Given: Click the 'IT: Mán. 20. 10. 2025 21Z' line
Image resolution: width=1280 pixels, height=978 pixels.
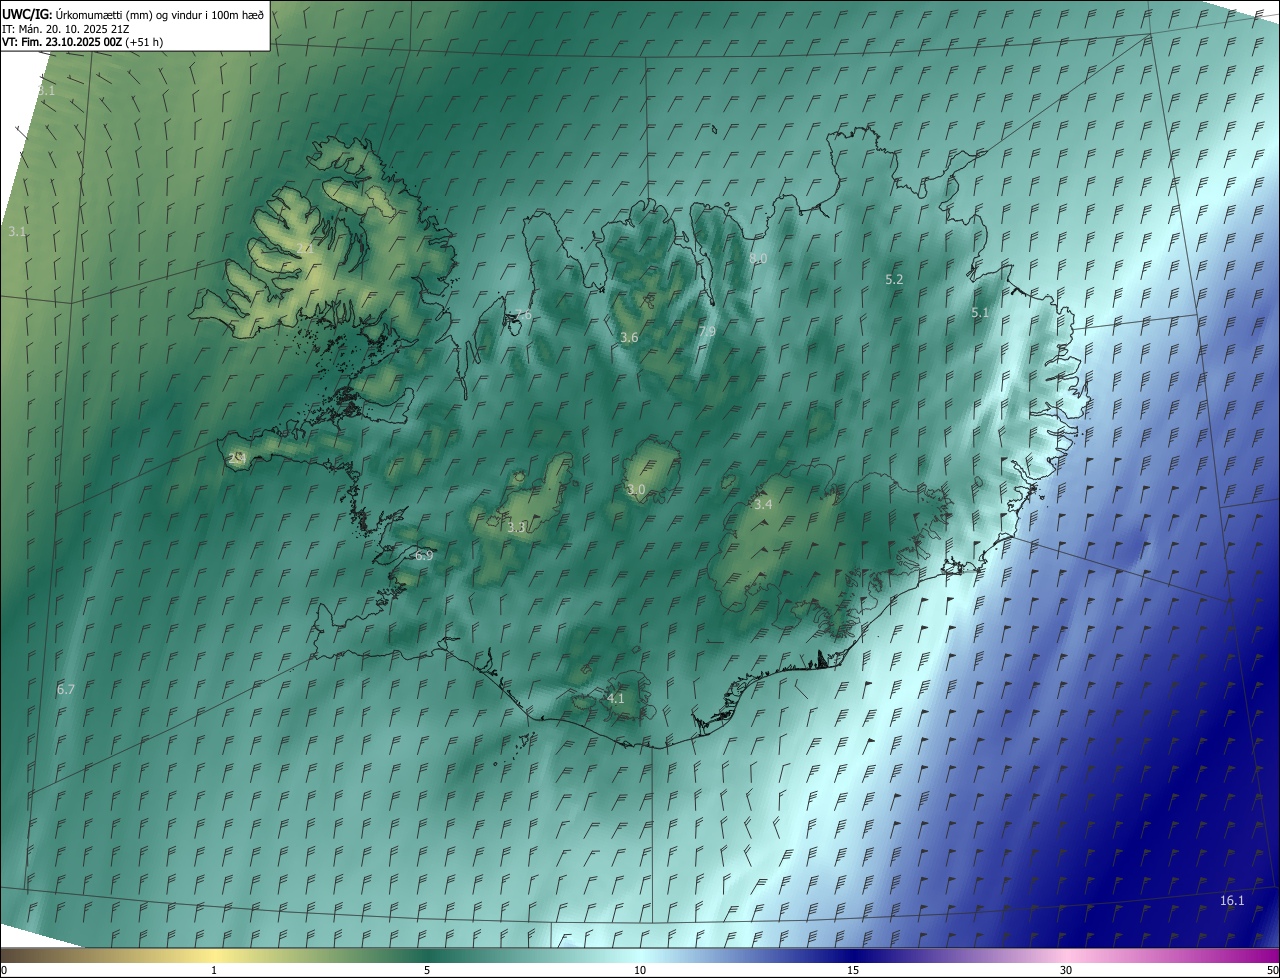Looking at the screenshot, I should tap(65, 29).
